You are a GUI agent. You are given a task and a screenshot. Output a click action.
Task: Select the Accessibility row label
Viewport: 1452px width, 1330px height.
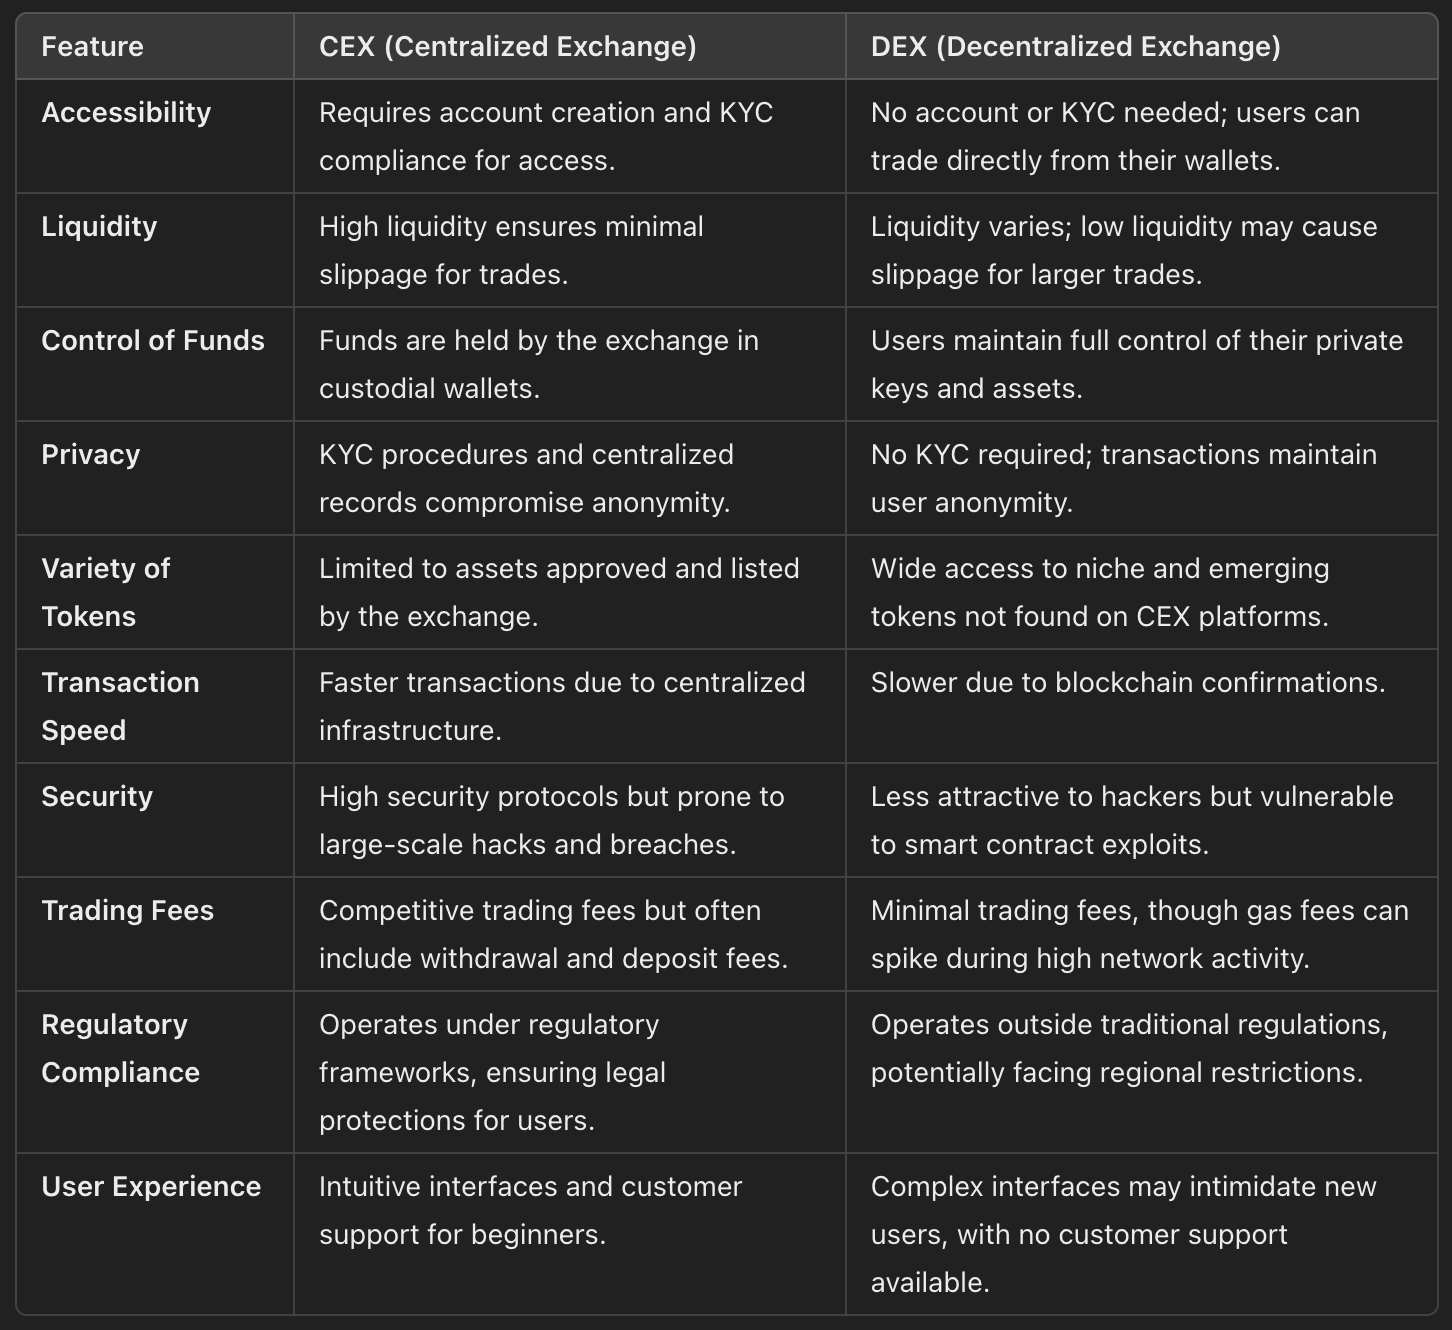(126, 113)
